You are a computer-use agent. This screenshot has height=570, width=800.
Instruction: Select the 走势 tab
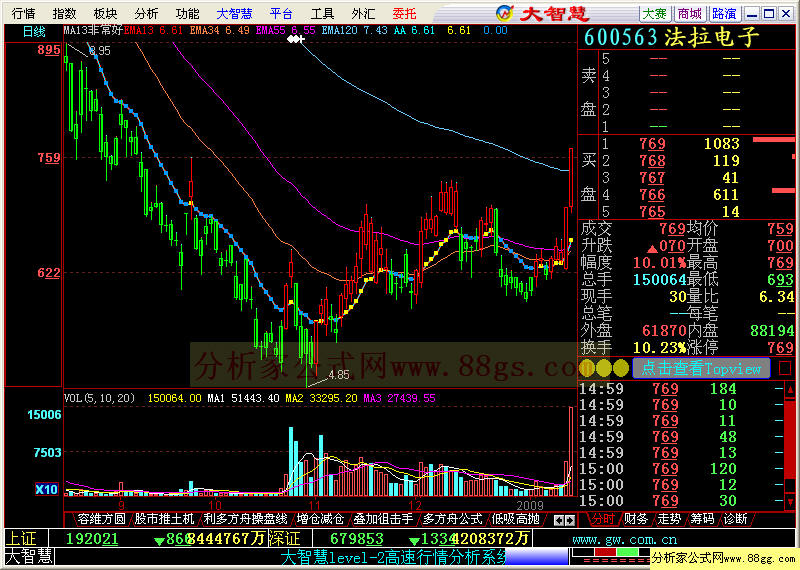pos(669,519)
